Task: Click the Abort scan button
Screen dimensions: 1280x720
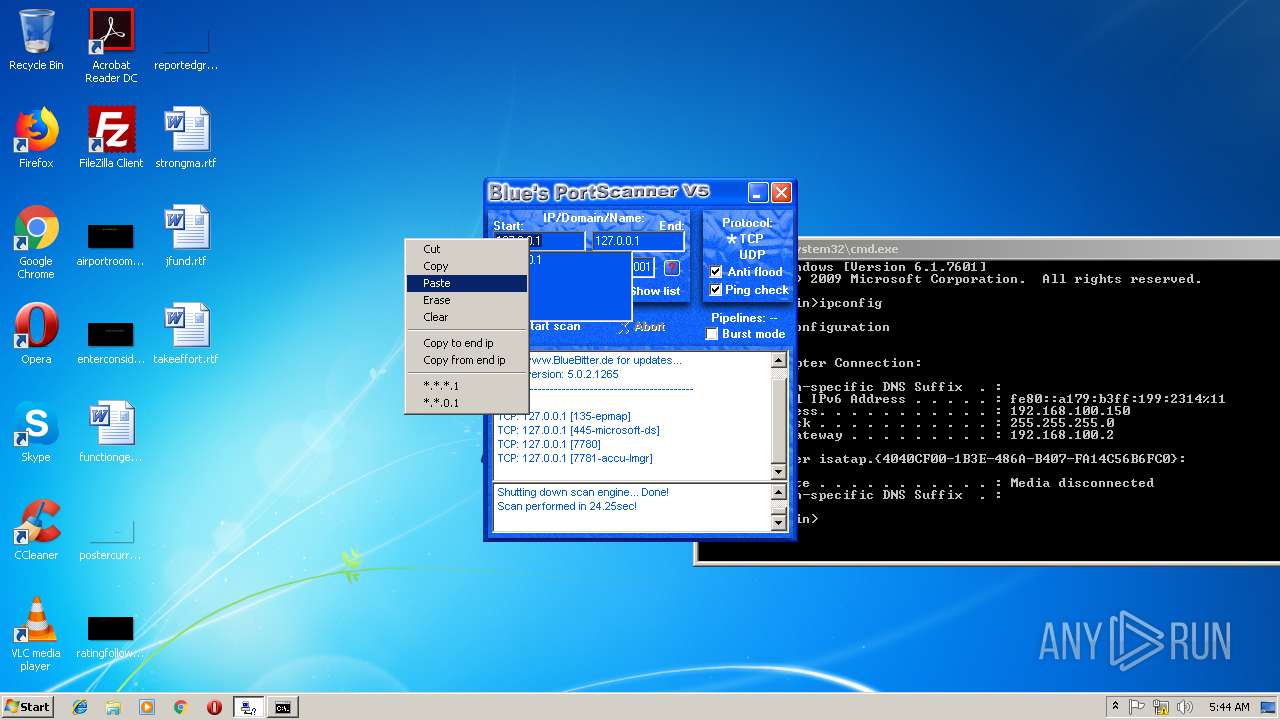Action: tap(642, 327)
